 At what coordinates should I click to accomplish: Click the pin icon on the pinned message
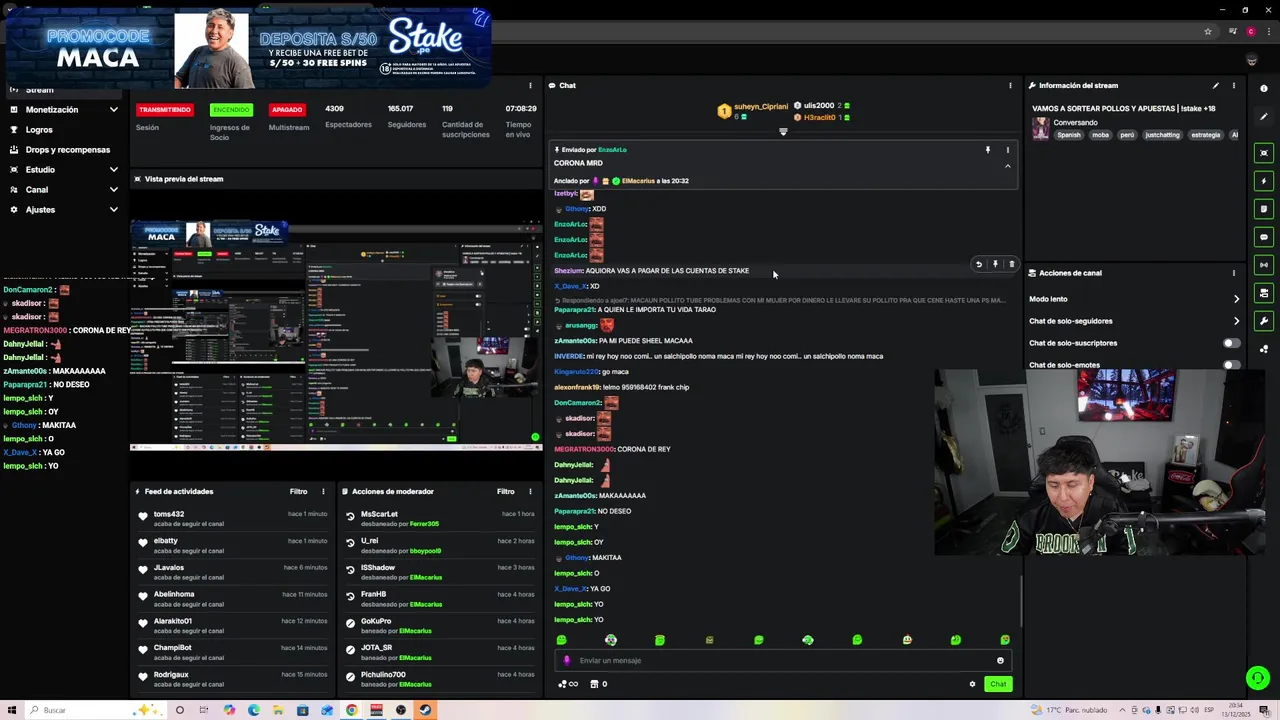point(988,150)
